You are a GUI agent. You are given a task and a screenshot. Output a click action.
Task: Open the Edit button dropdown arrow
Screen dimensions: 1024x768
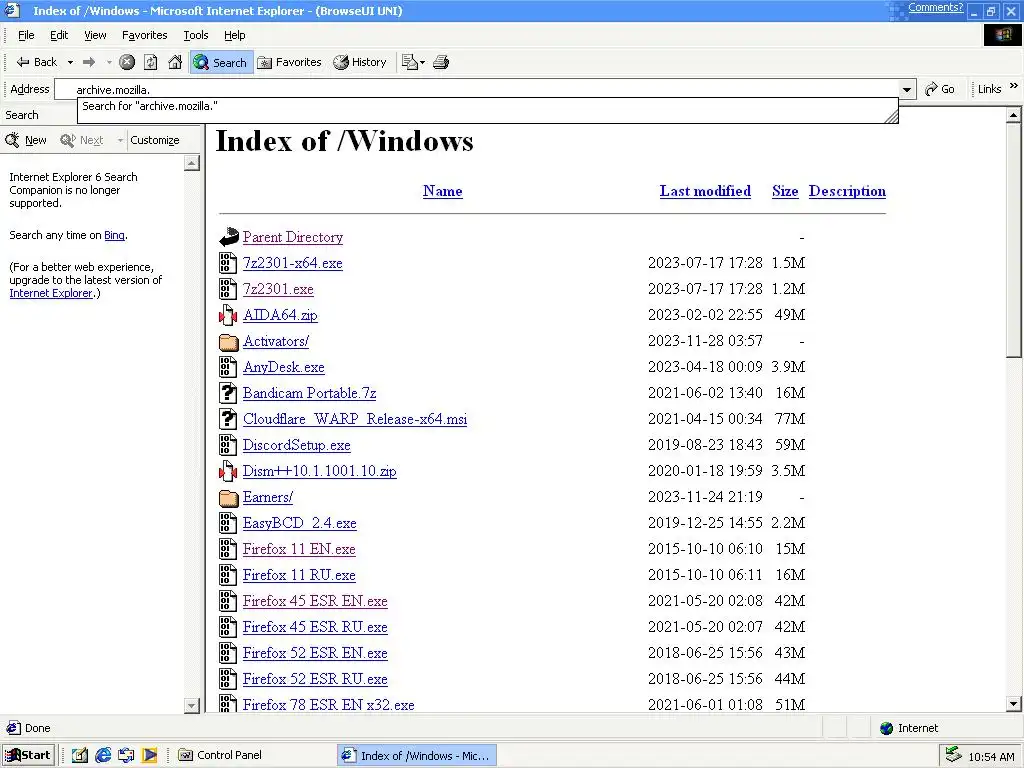tap(423, 63)
